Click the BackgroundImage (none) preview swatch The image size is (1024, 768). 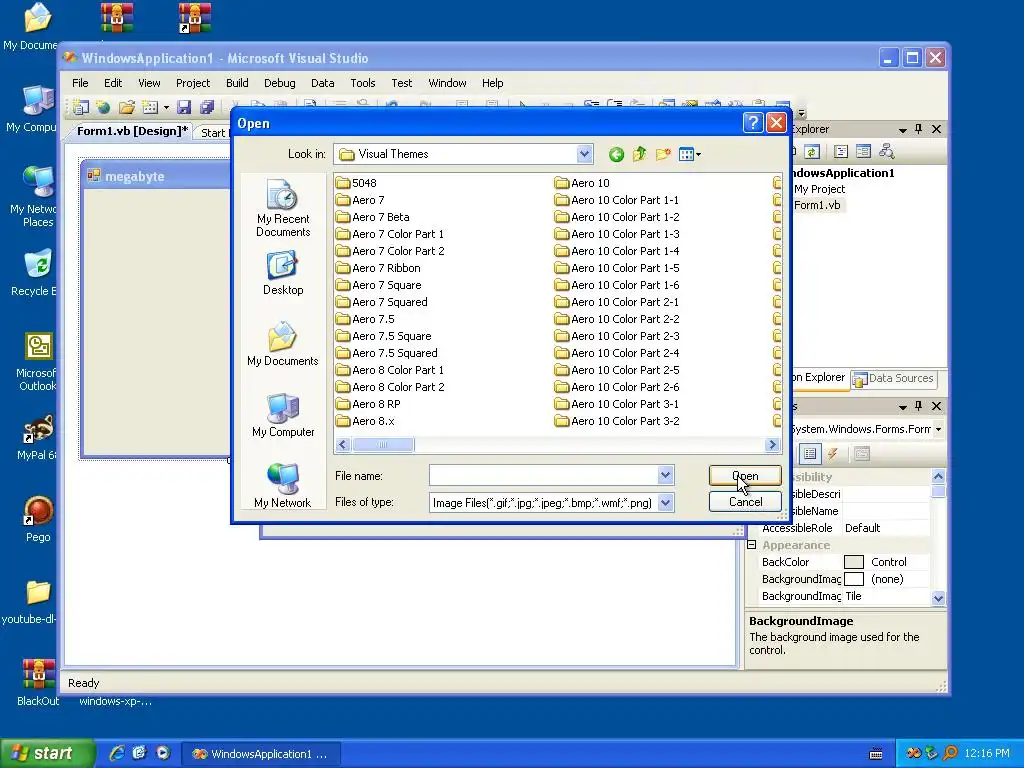click(854, 579)
